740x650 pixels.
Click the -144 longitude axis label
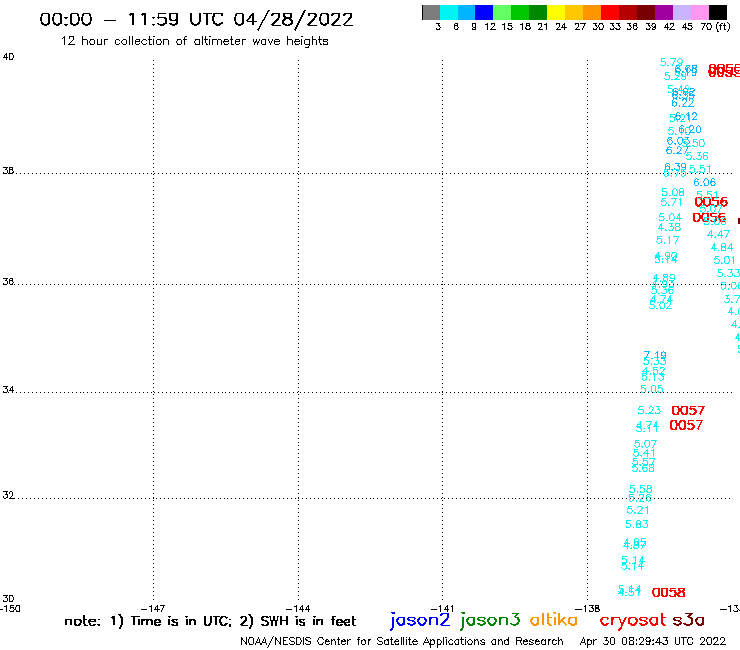[298, 609]
